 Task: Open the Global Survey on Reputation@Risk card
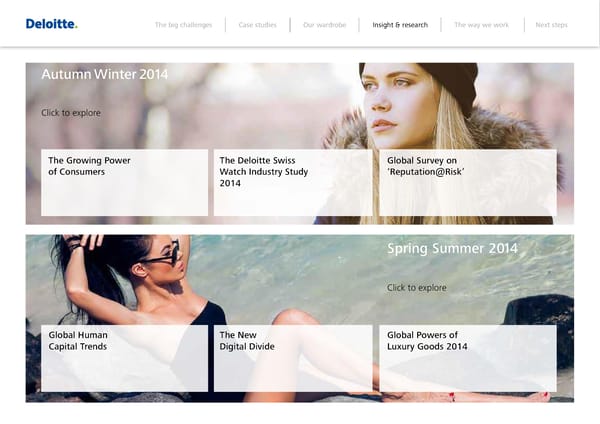tap(467, 182)
